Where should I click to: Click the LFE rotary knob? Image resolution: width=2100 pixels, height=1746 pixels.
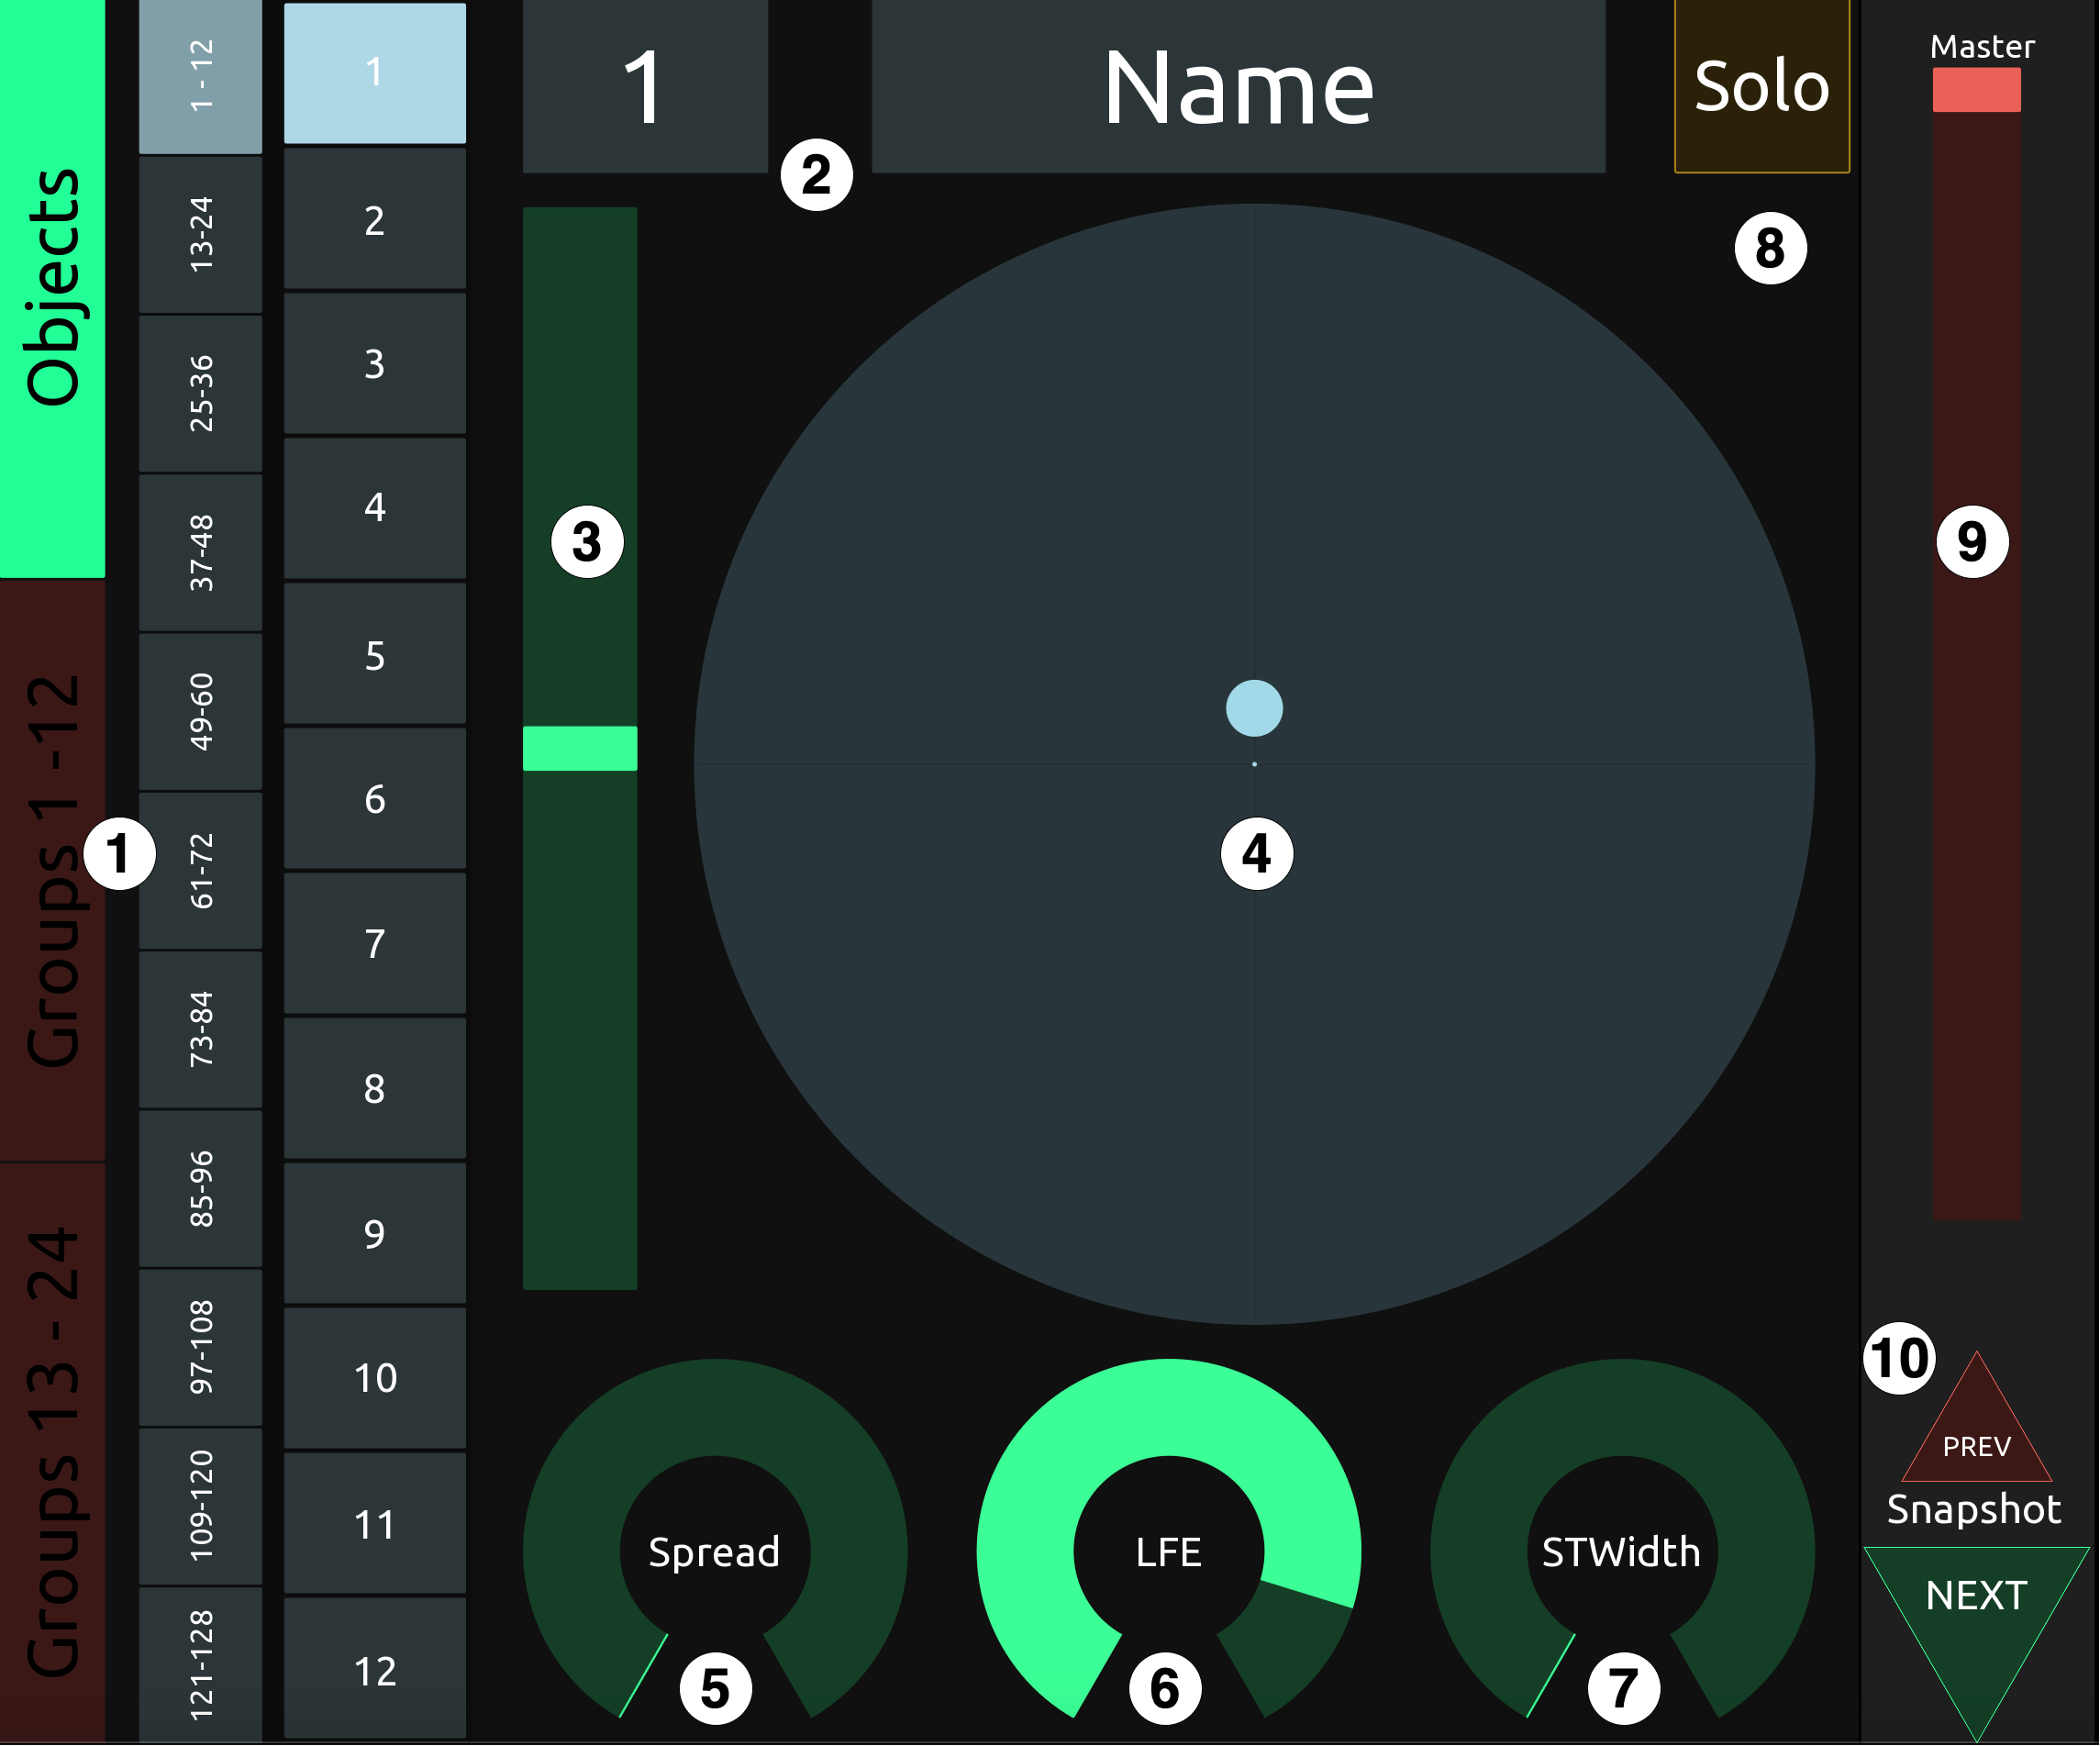coord(1168,1551)
